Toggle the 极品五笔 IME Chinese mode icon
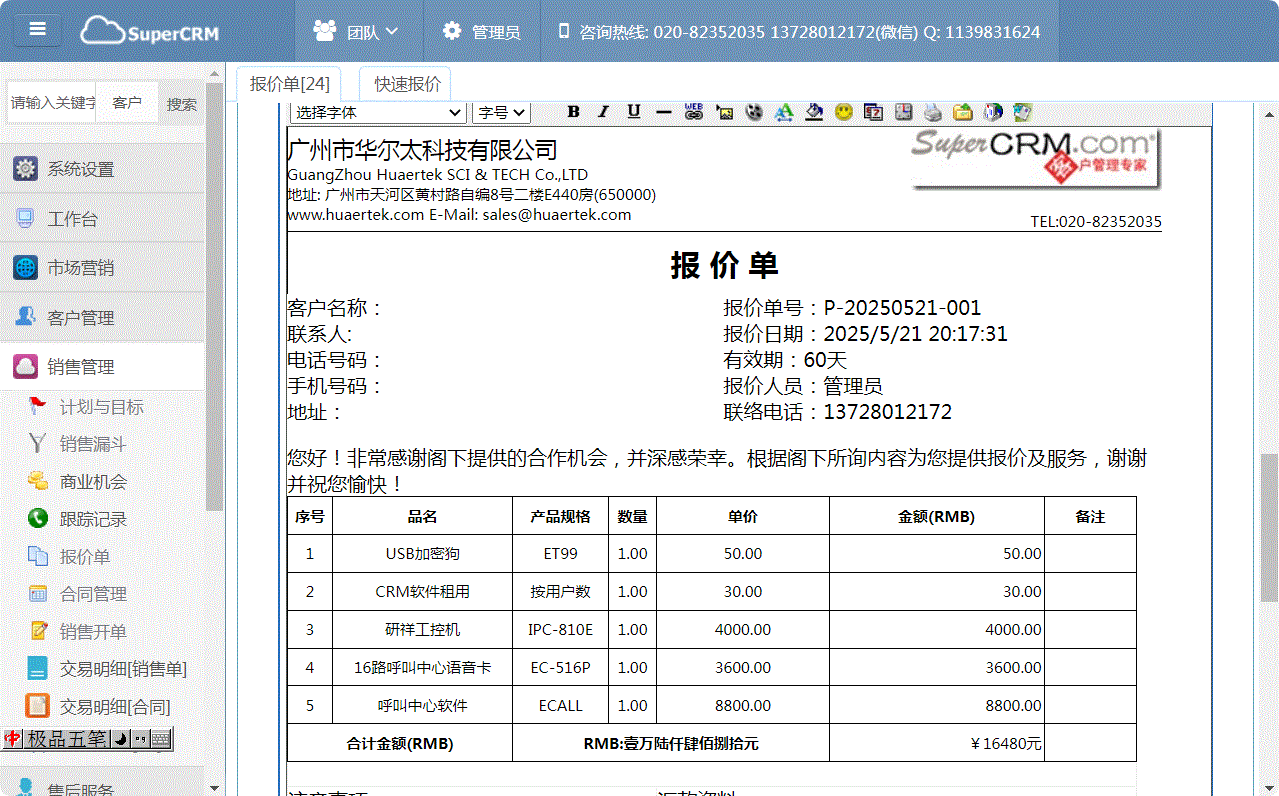The image size is (1279, 796). 13,739
